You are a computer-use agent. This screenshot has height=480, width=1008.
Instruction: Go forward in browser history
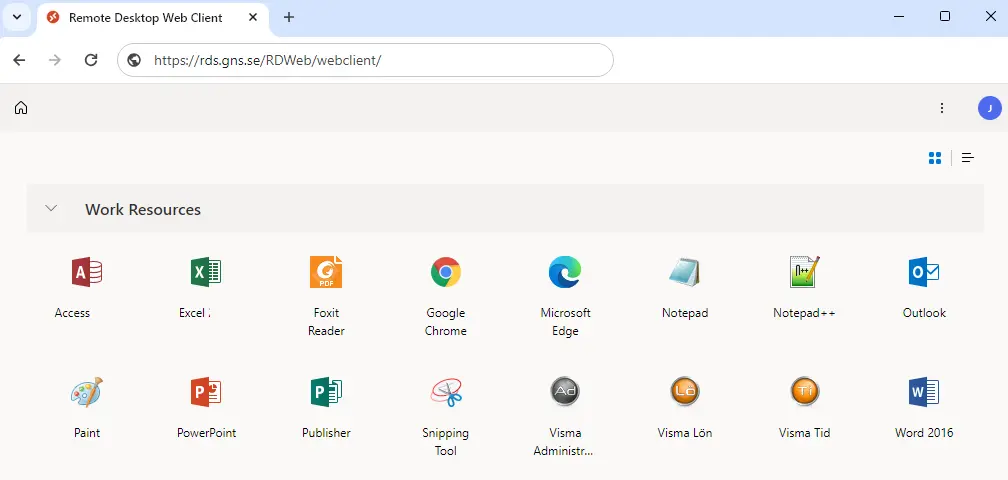coord(55,60)
